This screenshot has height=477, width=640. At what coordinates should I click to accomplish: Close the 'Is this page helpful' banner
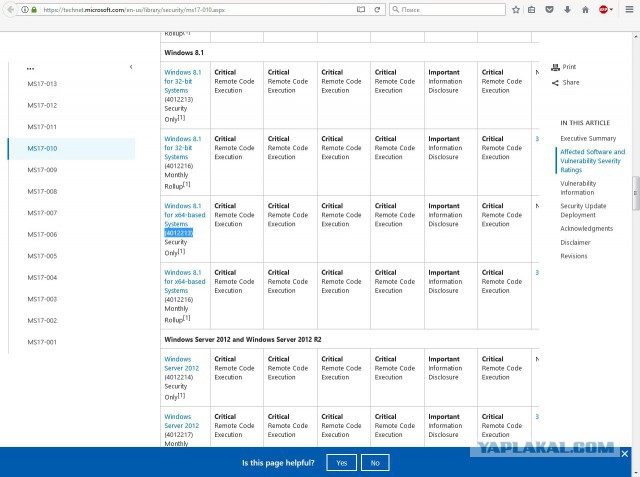pyautogui.click(x=624, y=454)
